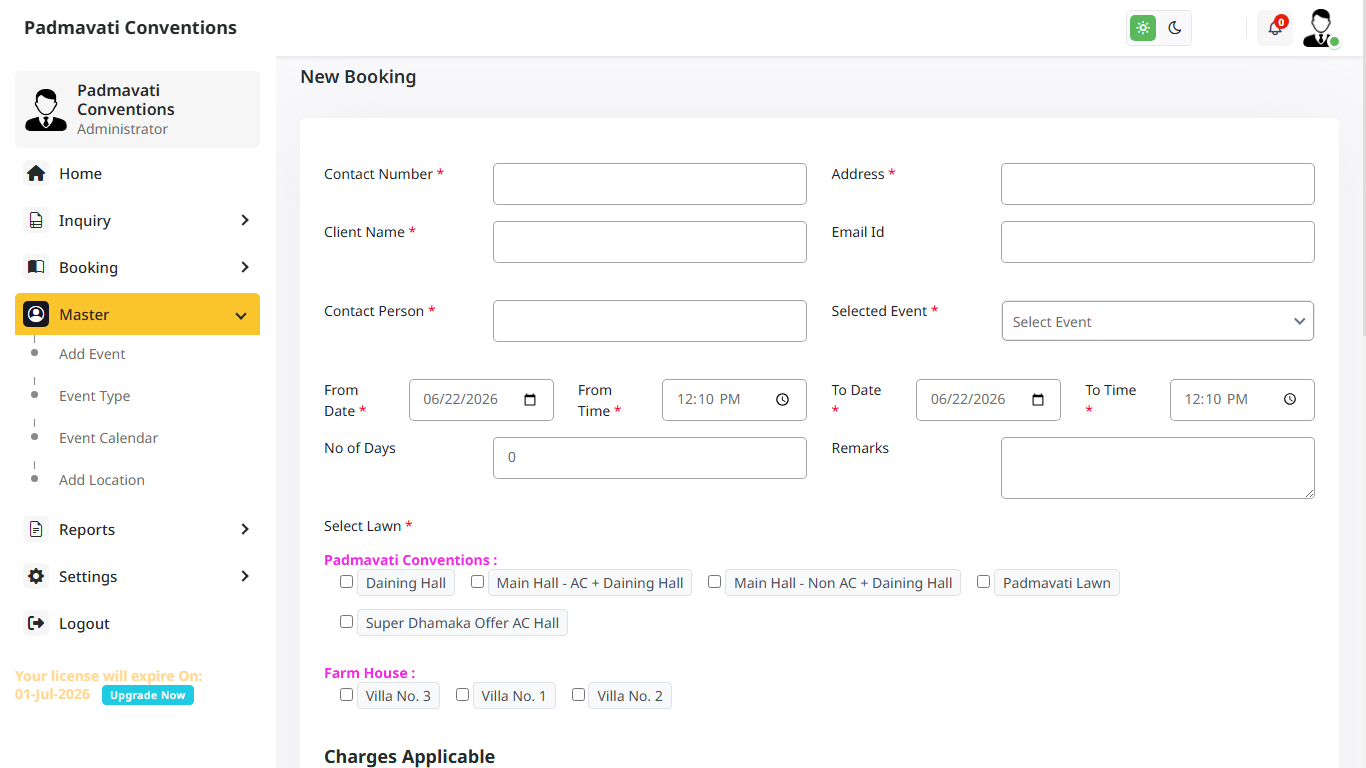Open user profile avatar in header
1366x768 pixels.
coord(1321,28)
